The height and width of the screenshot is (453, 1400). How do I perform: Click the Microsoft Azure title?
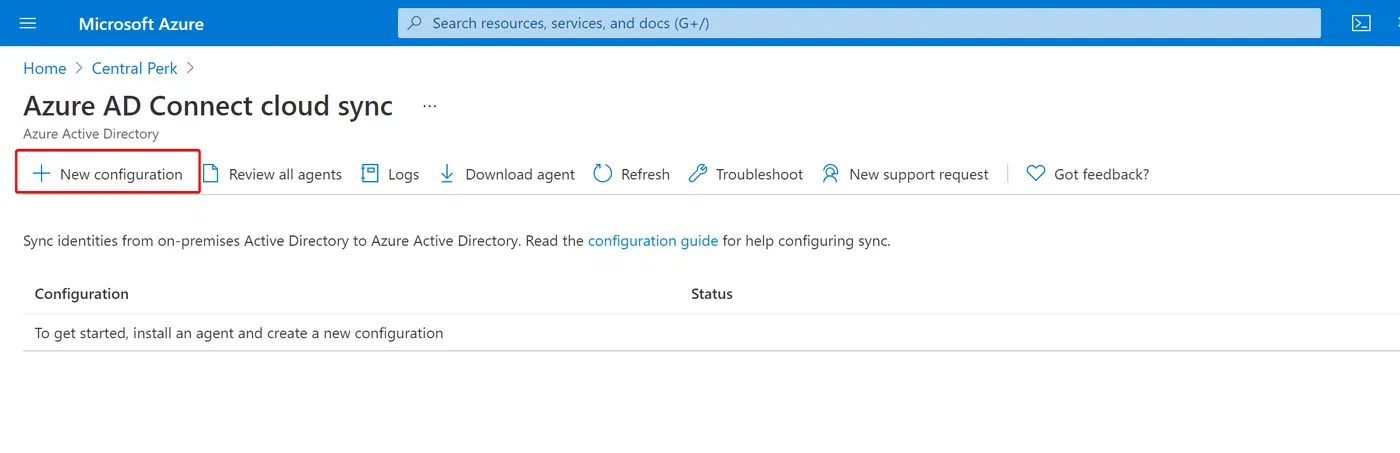pos(141,23)
